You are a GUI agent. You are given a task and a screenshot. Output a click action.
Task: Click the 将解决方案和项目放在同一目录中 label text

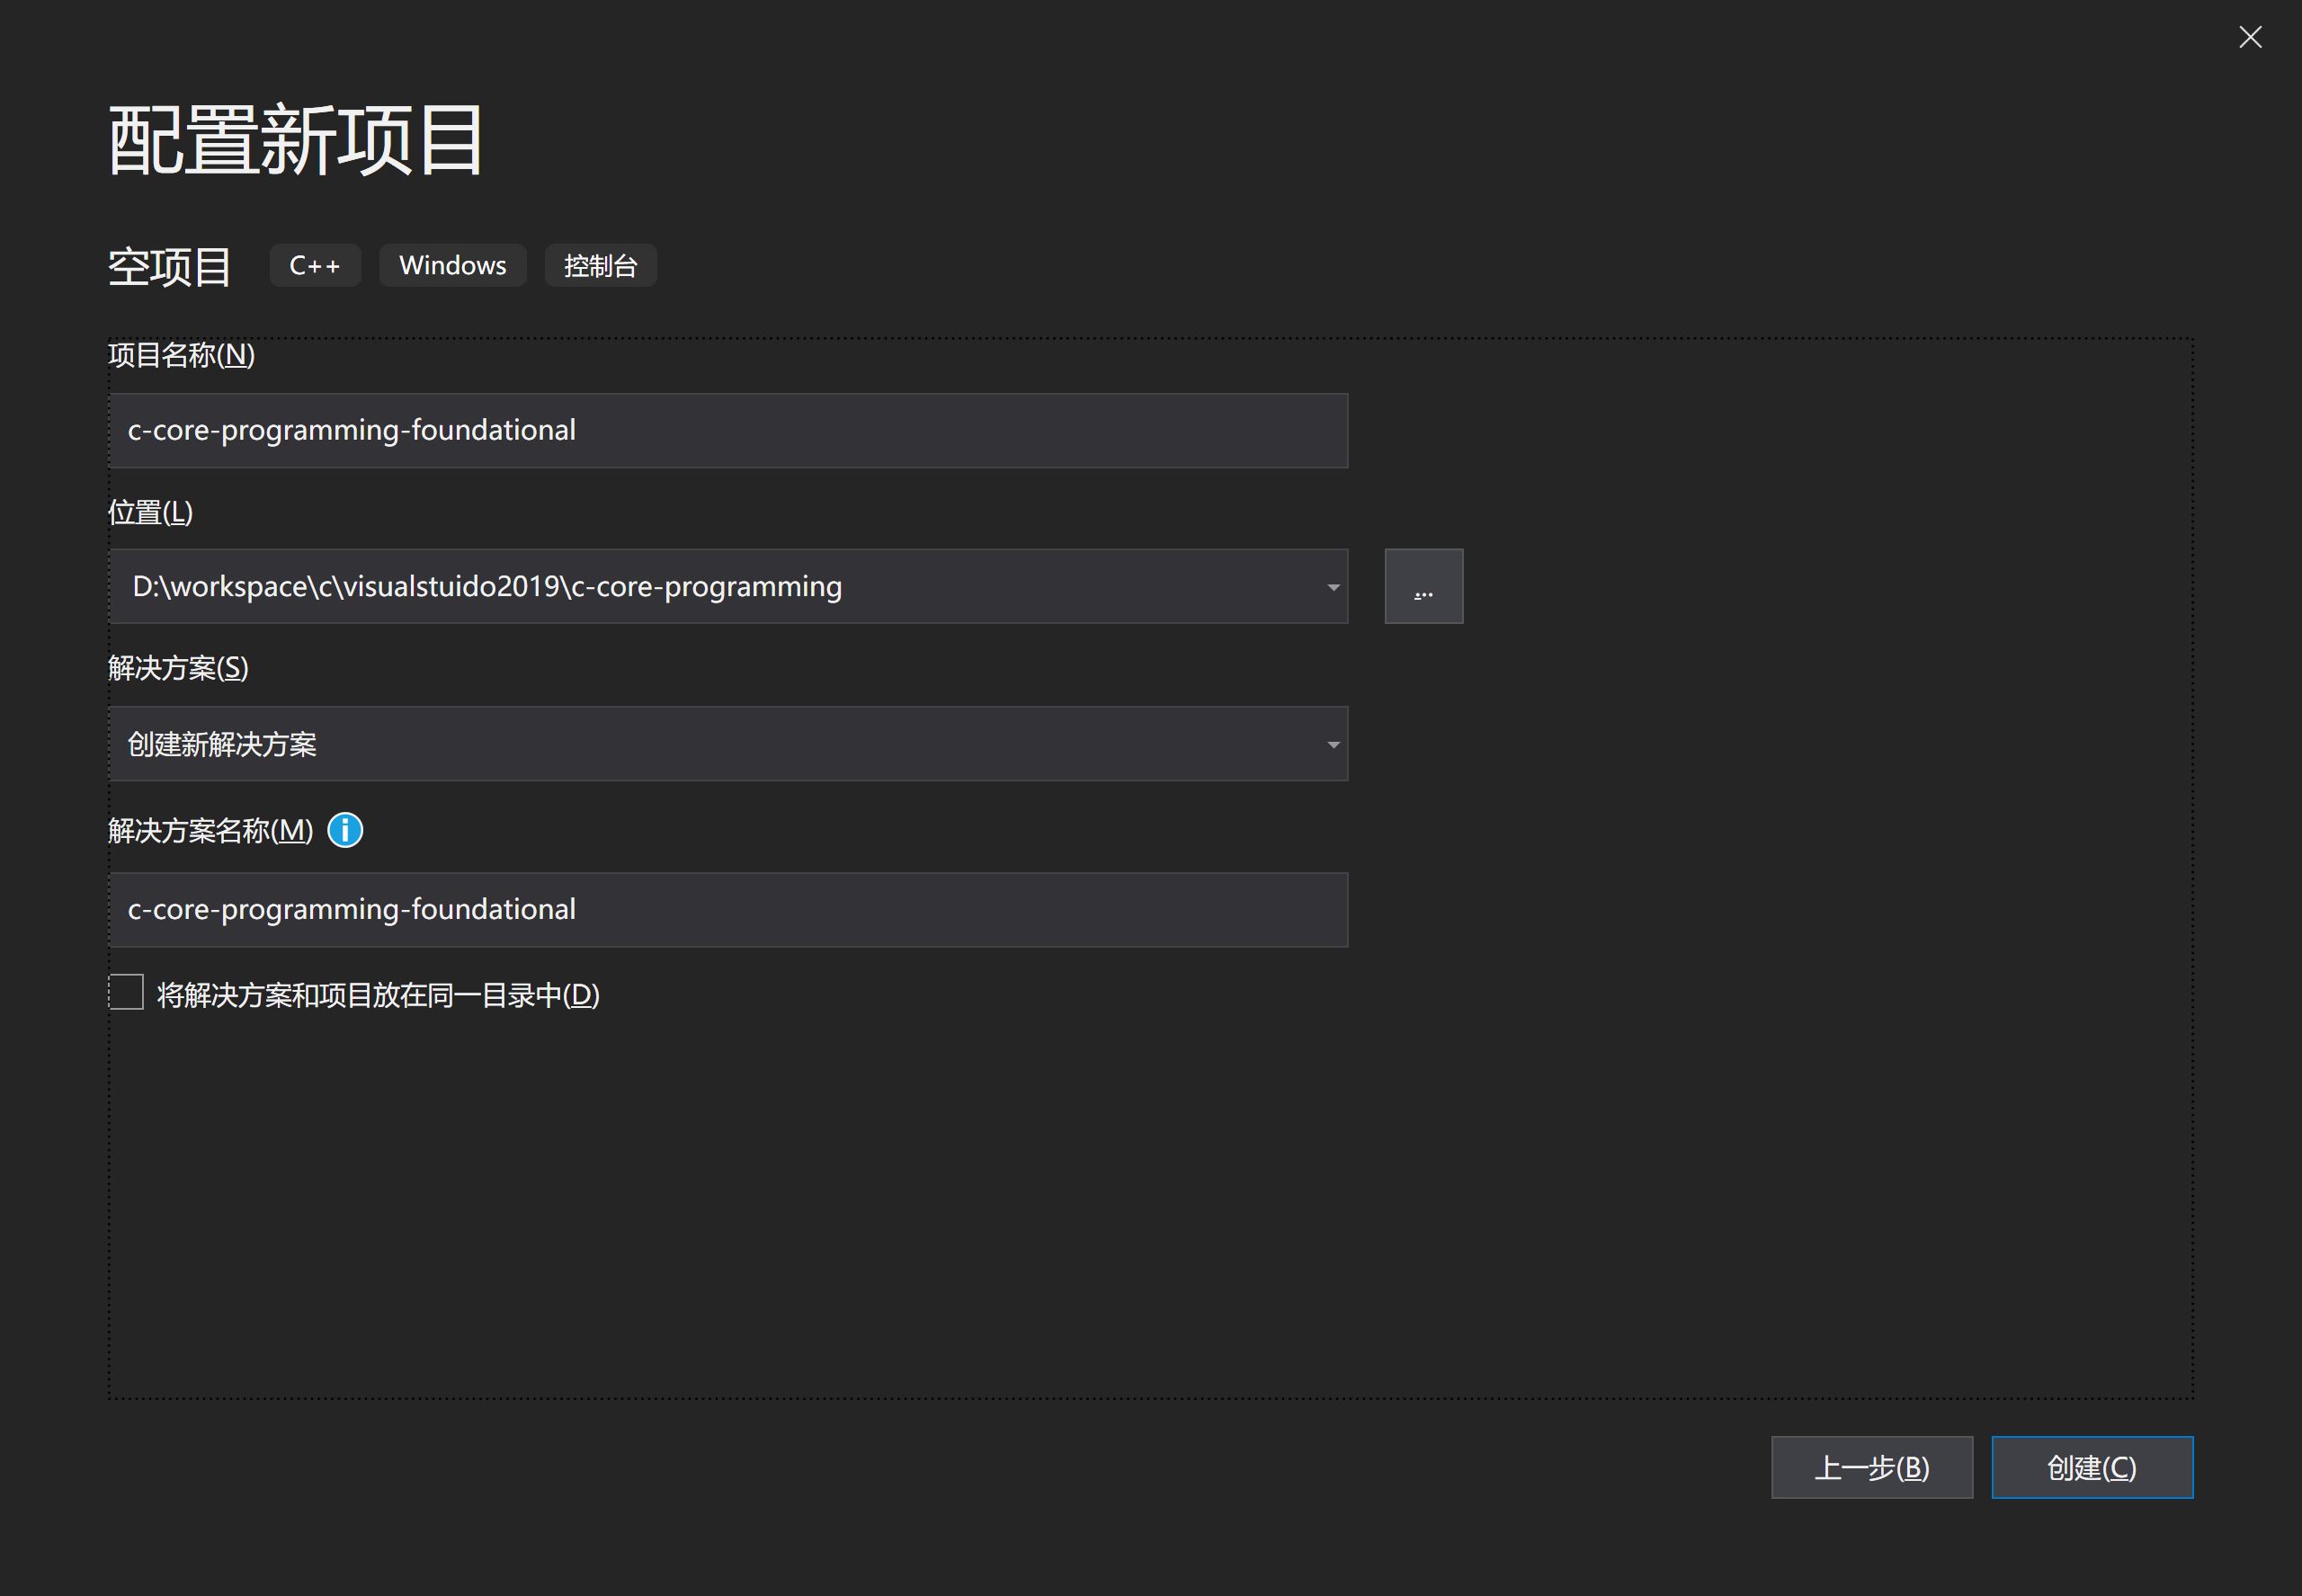pyautogui.click(x=378, y=995)
